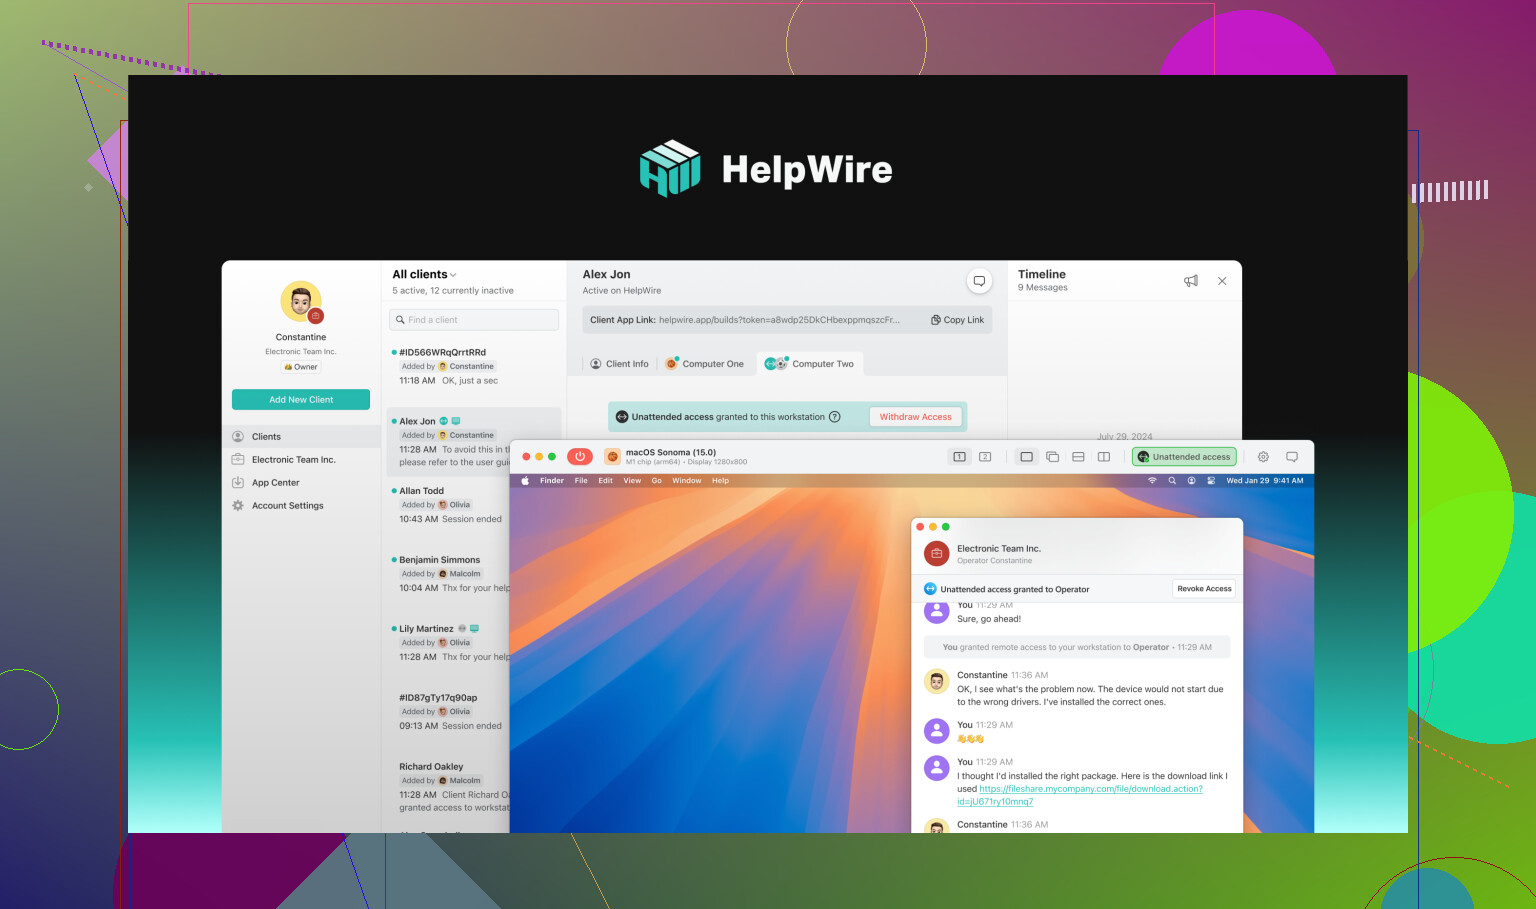The height and width of the screenshot is (909, 1536).
Task: Click the Add New Client button
Action: coord(300,399)
